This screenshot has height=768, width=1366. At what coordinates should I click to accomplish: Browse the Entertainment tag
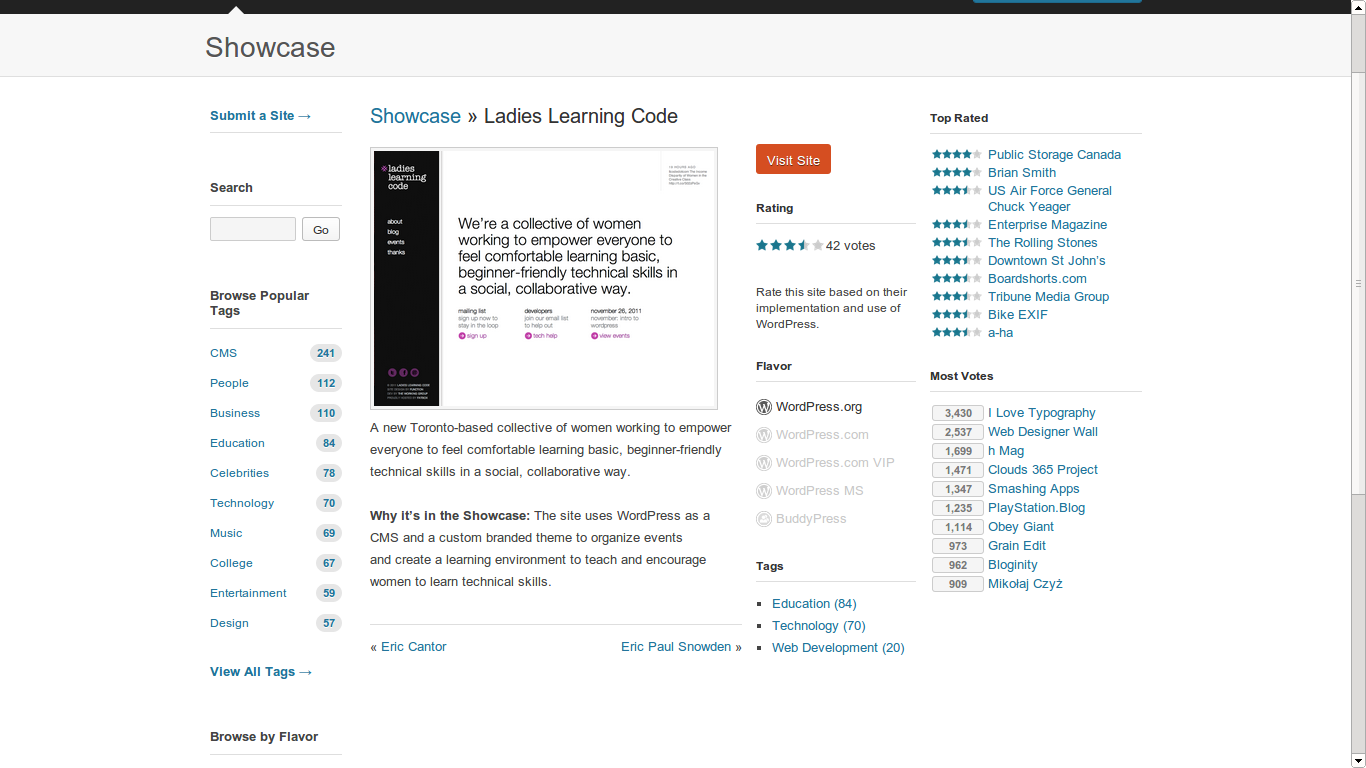[248, 593]
